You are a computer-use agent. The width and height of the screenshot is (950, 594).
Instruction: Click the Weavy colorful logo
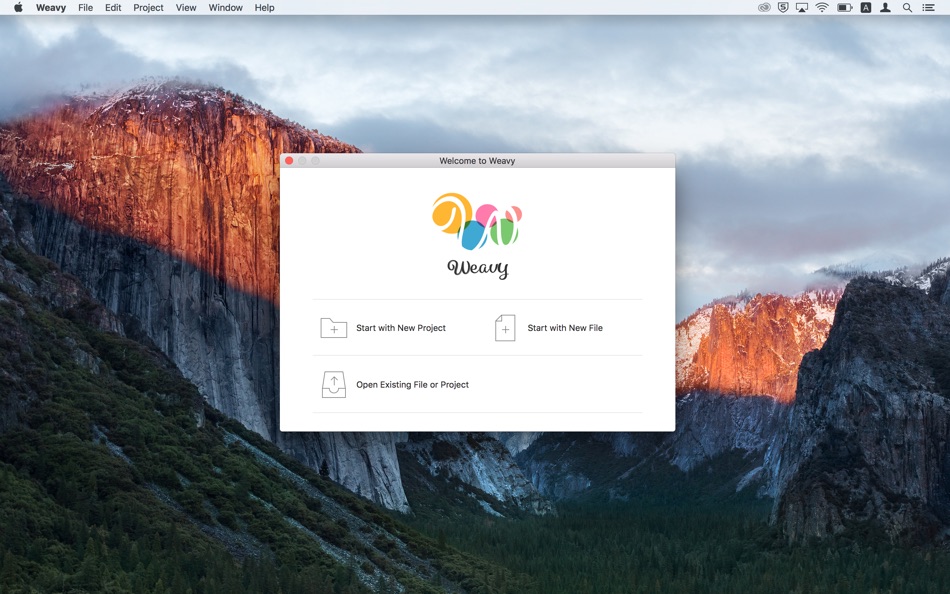click(477, 221)
